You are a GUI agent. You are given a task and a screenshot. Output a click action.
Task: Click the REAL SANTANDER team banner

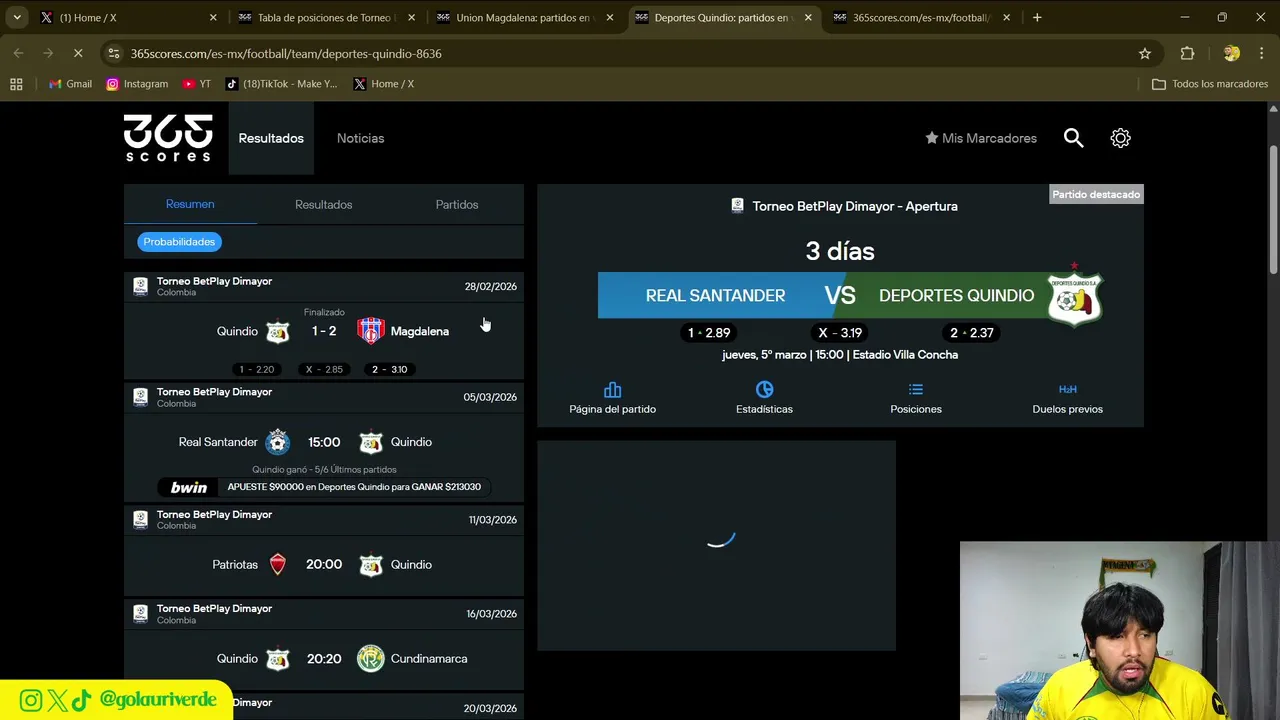(x=715, y=296)
